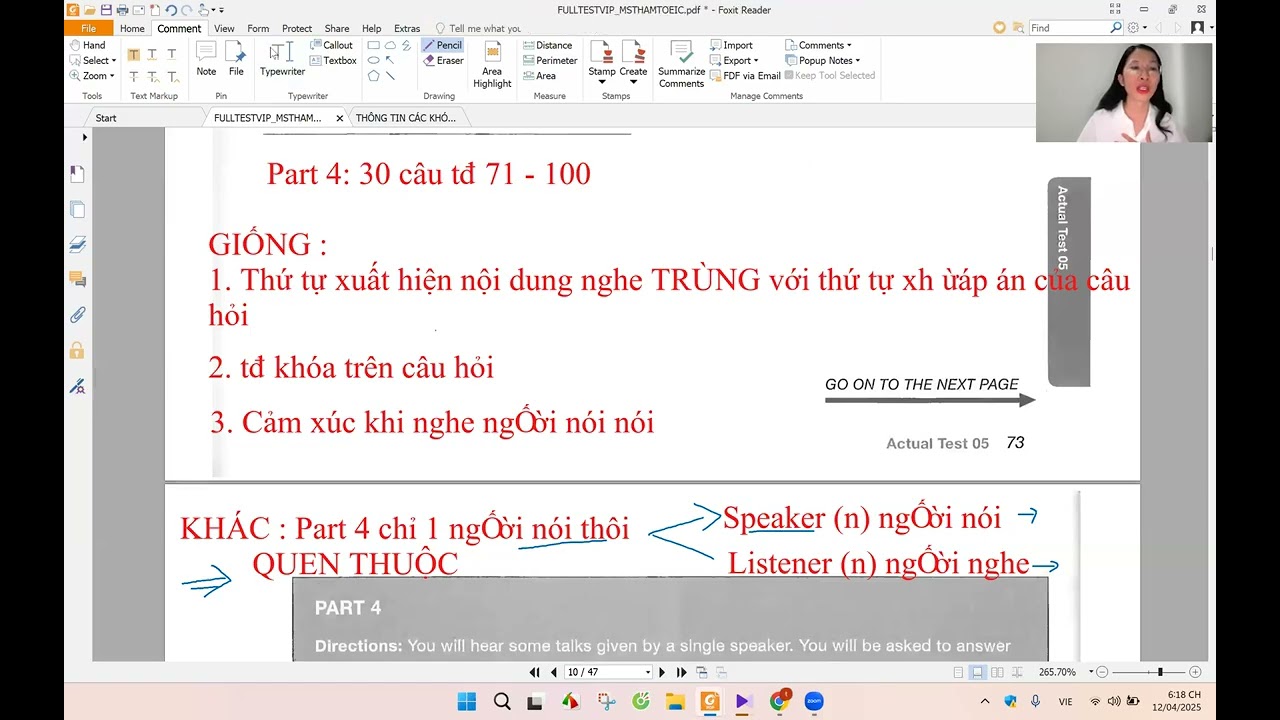Apply the Highlight text markup

tap(133, 54)
